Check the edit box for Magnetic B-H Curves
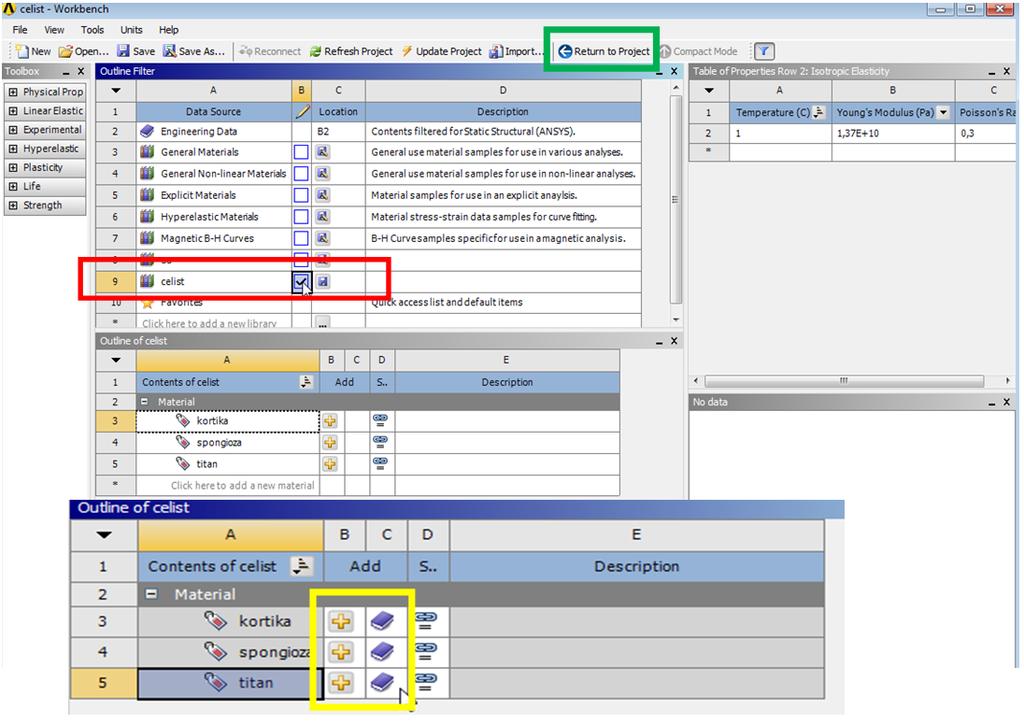The image size is (1024, 724). pyautogui.click(x=301, y=238)
